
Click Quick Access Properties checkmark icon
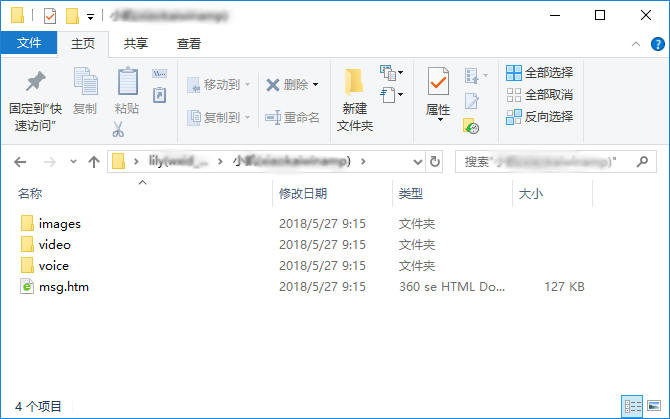pyautogui.click(x=50, y=17)
